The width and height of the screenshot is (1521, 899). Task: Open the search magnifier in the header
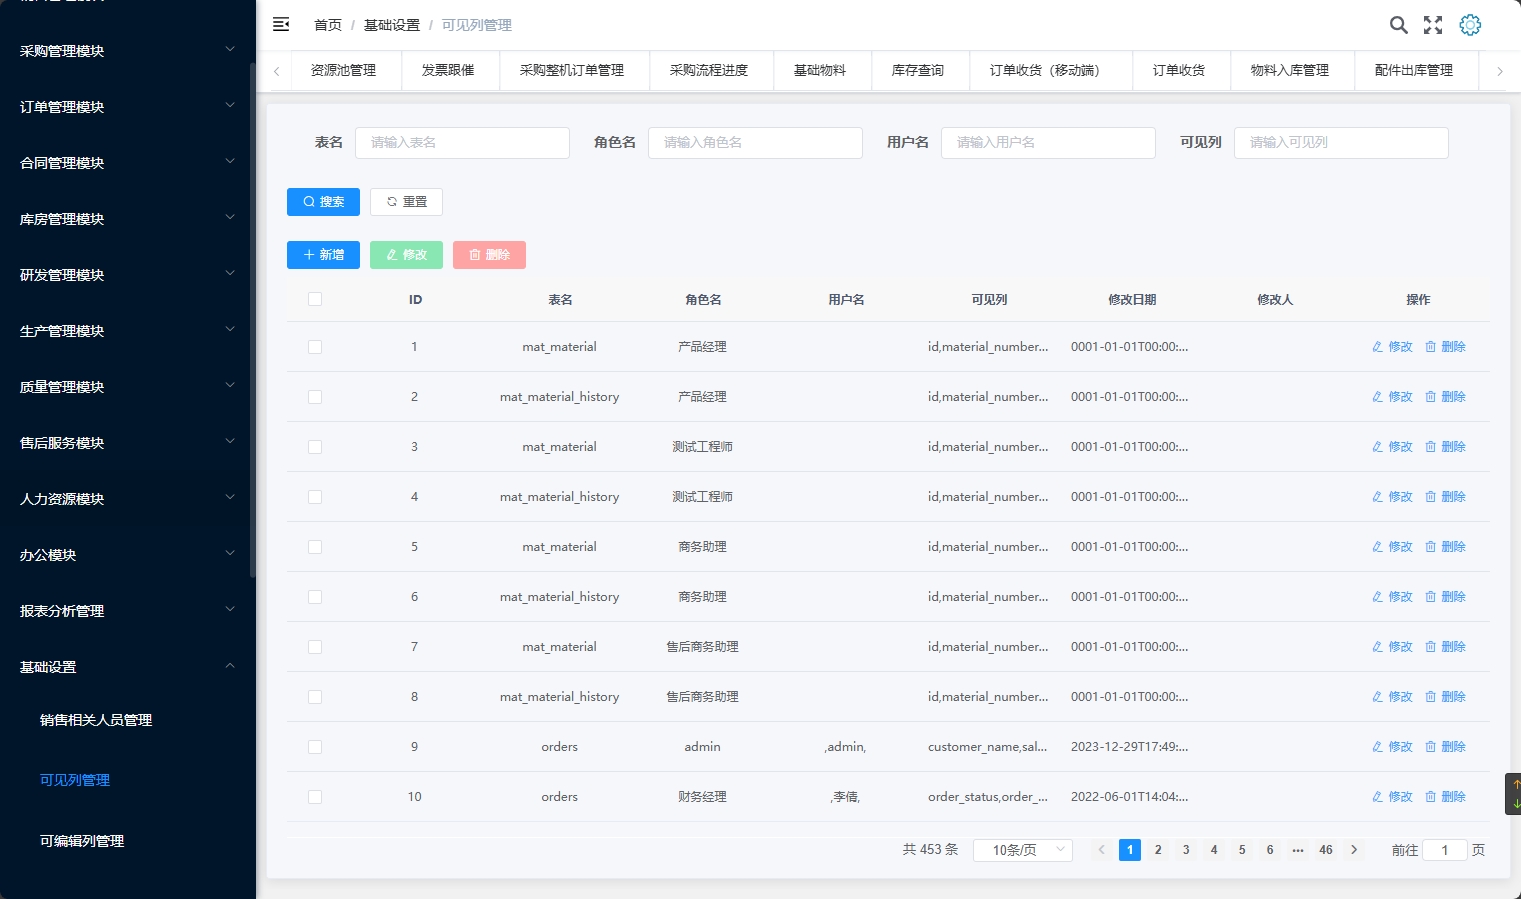coord(1398,25)
